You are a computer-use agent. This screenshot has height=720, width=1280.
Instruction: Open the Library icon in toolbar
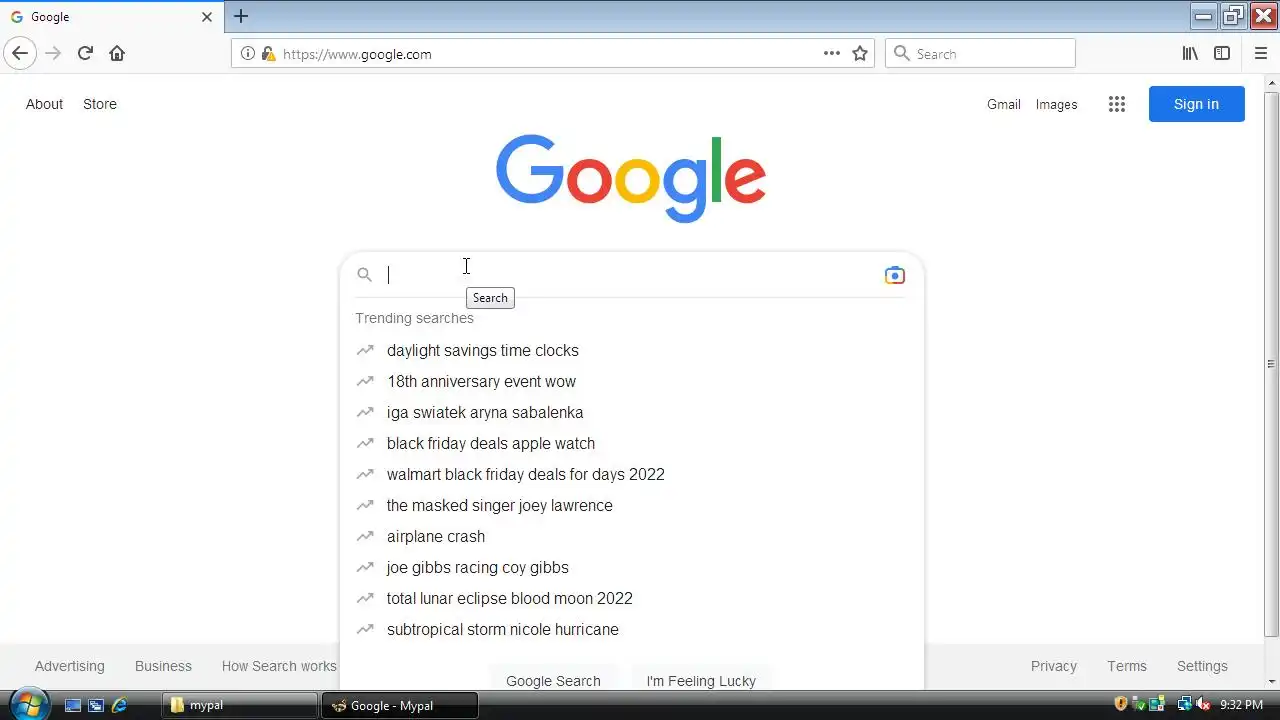pos(1190,54)
